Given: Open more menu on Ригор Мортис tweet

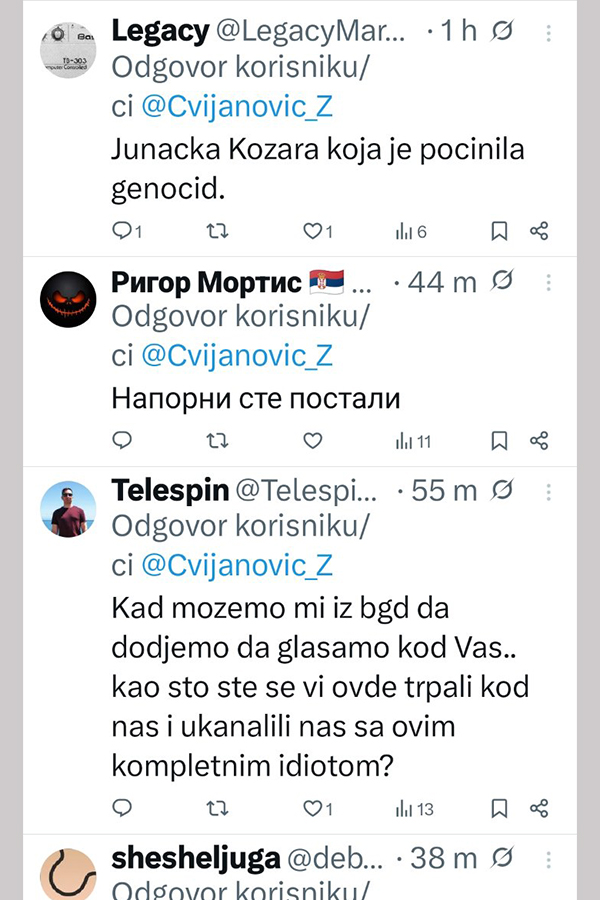Looking at the screenshot, I should [x=548, y=283].
